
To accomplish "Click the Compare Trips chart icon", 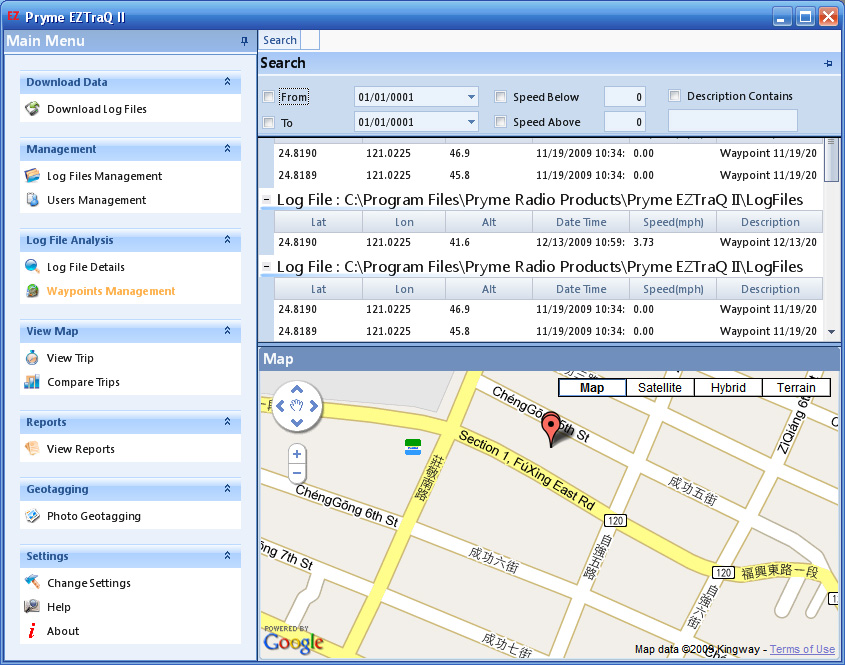I will pos(32,382).
